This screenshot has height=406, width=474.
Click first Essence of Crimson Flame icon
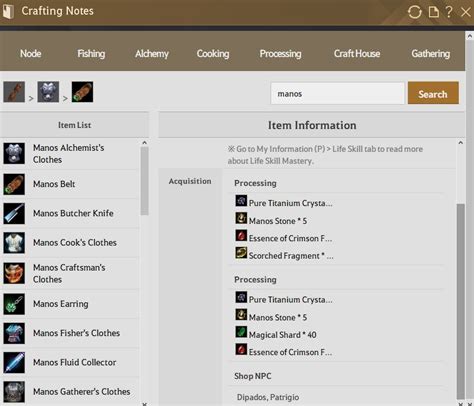pos(241,236)
